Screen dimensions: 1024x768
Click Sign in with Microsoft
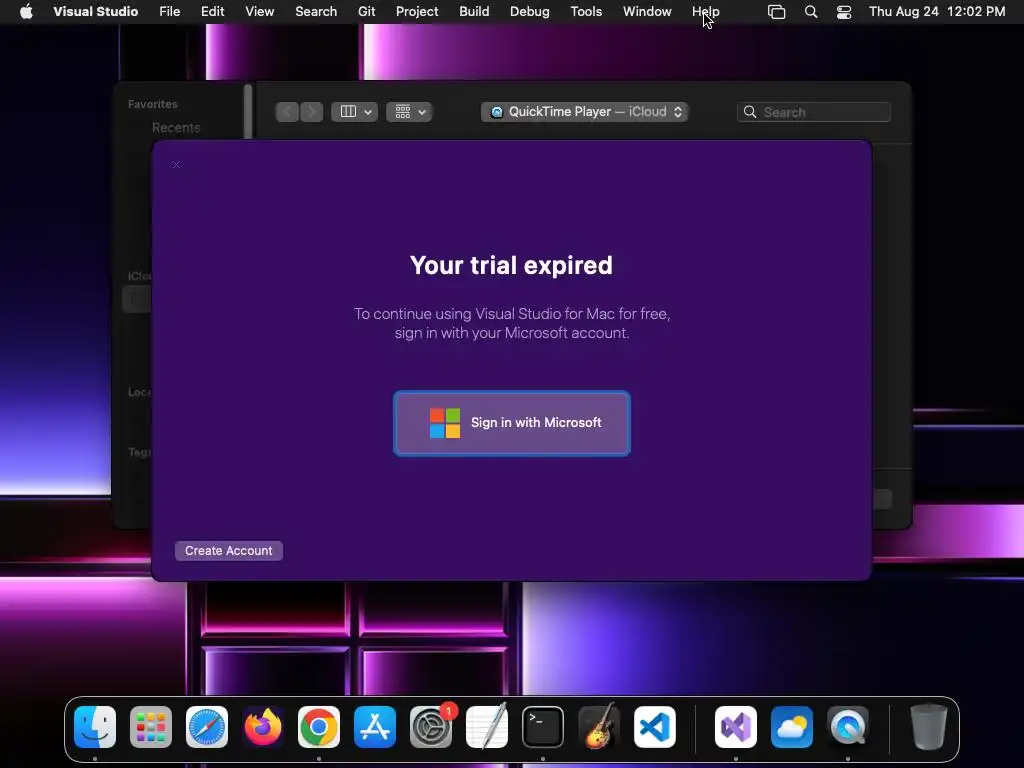click(x=512, y=423)
